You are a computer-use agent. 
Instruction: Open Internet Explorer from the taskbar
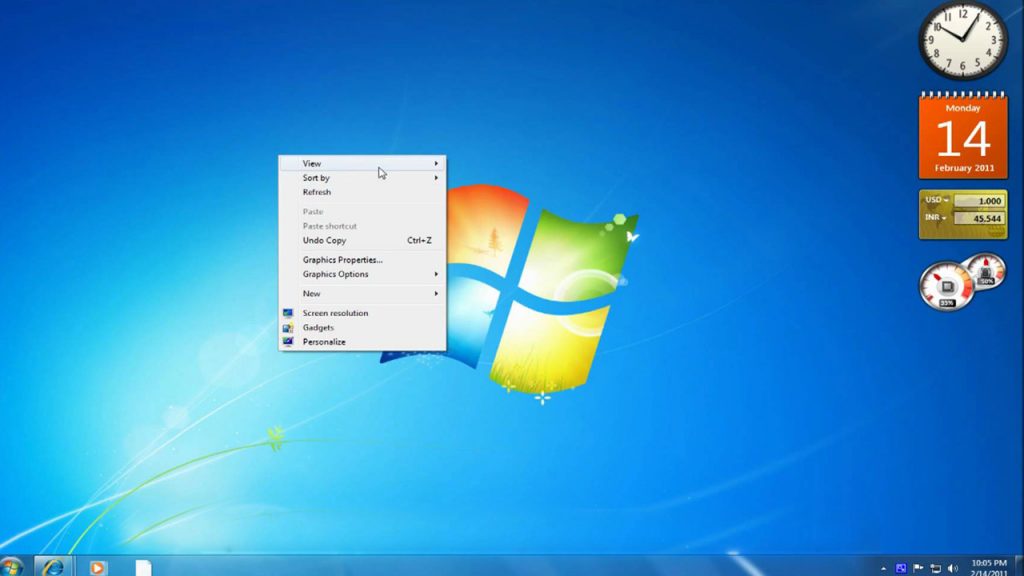[52, 567]
